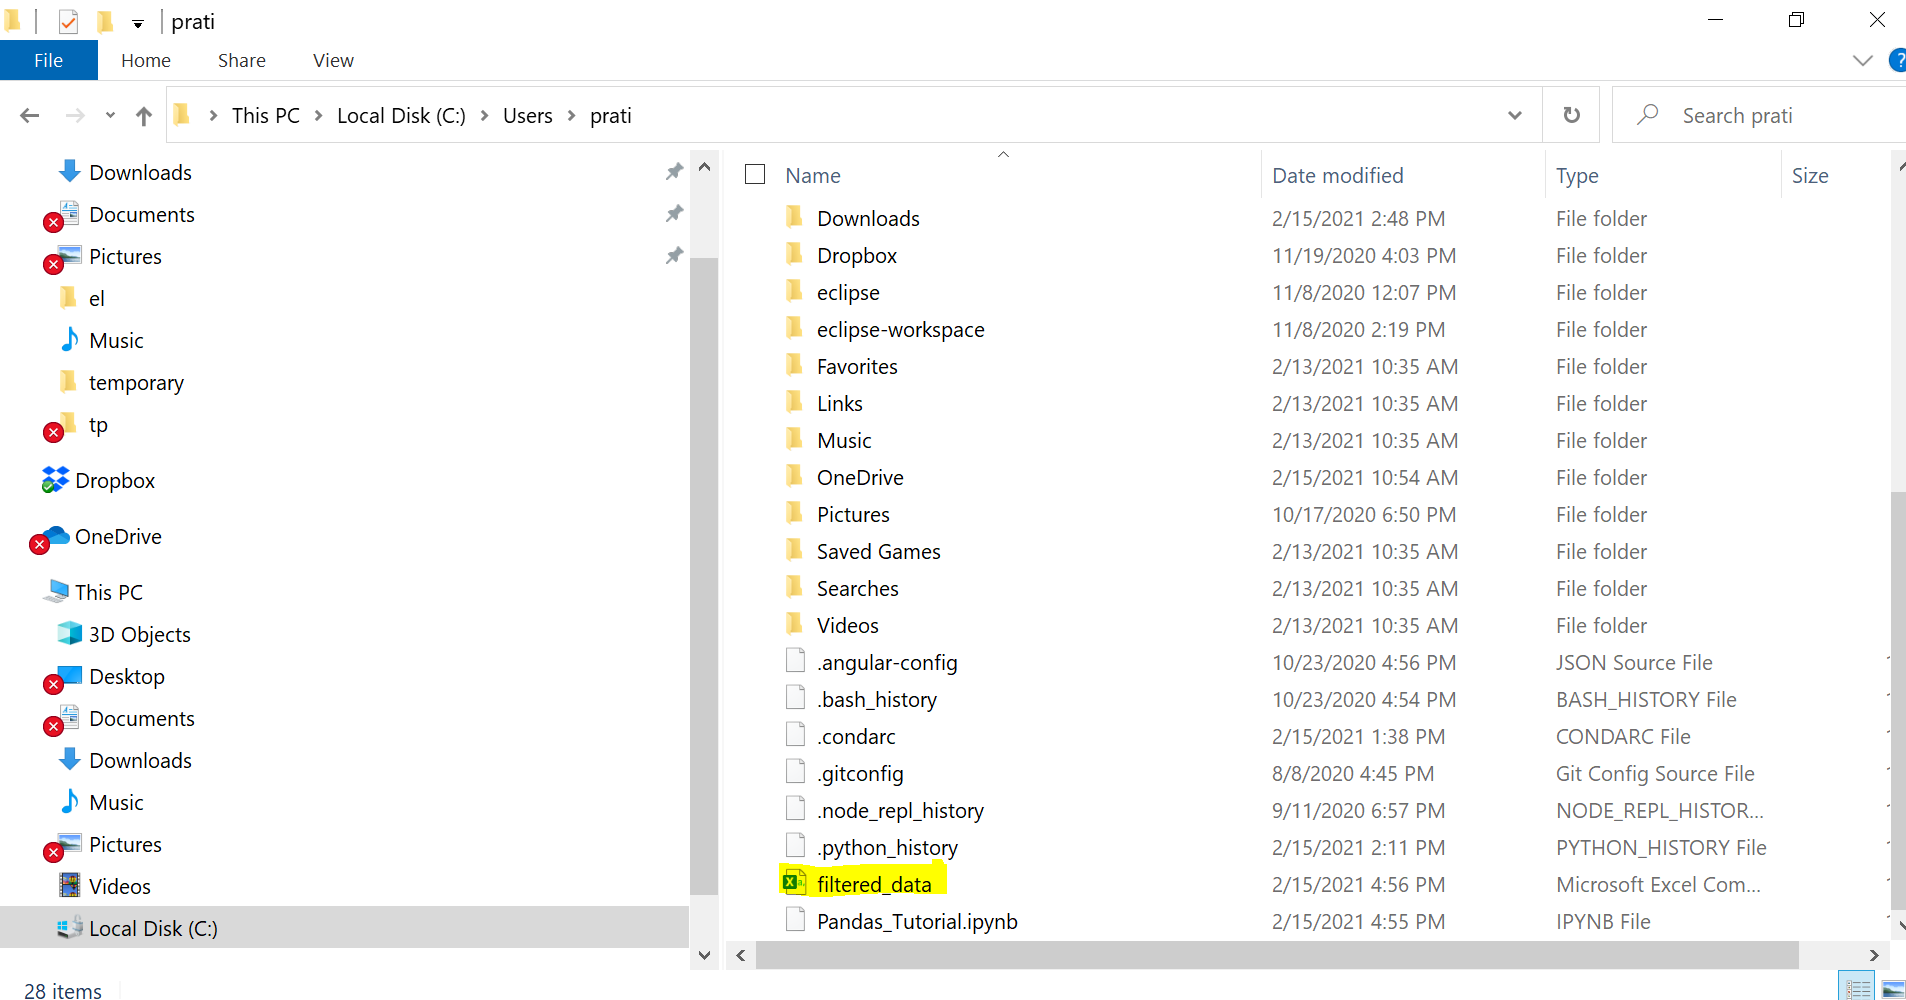Select the Pandas_Tutorial.ipynb file icon
Screen dimensions: 1906x1000
tap(795, 920)
